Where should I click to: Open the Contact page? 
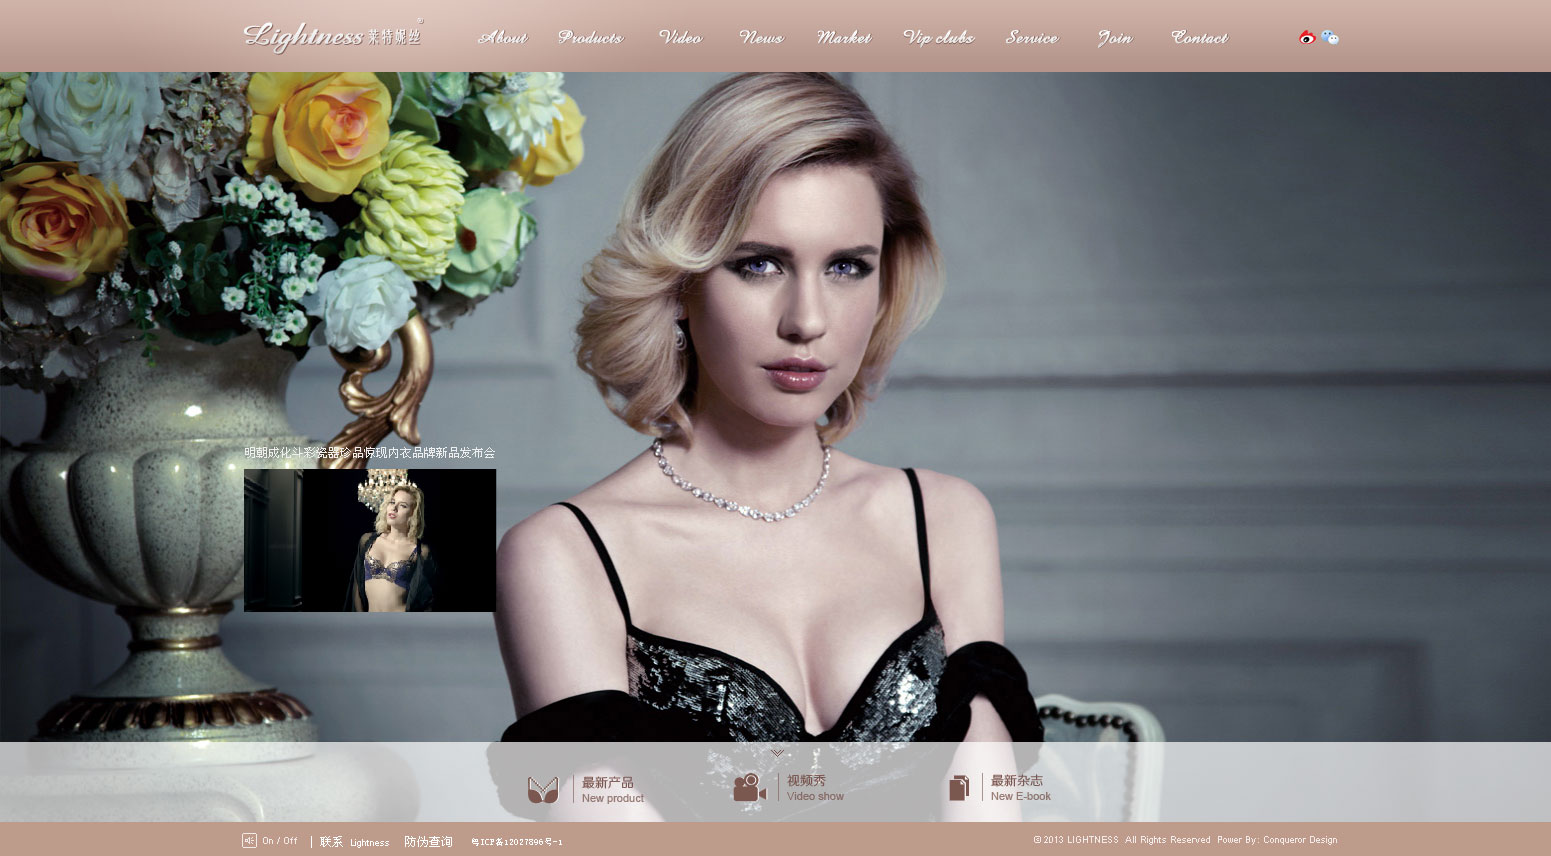tap(1199, 38)
